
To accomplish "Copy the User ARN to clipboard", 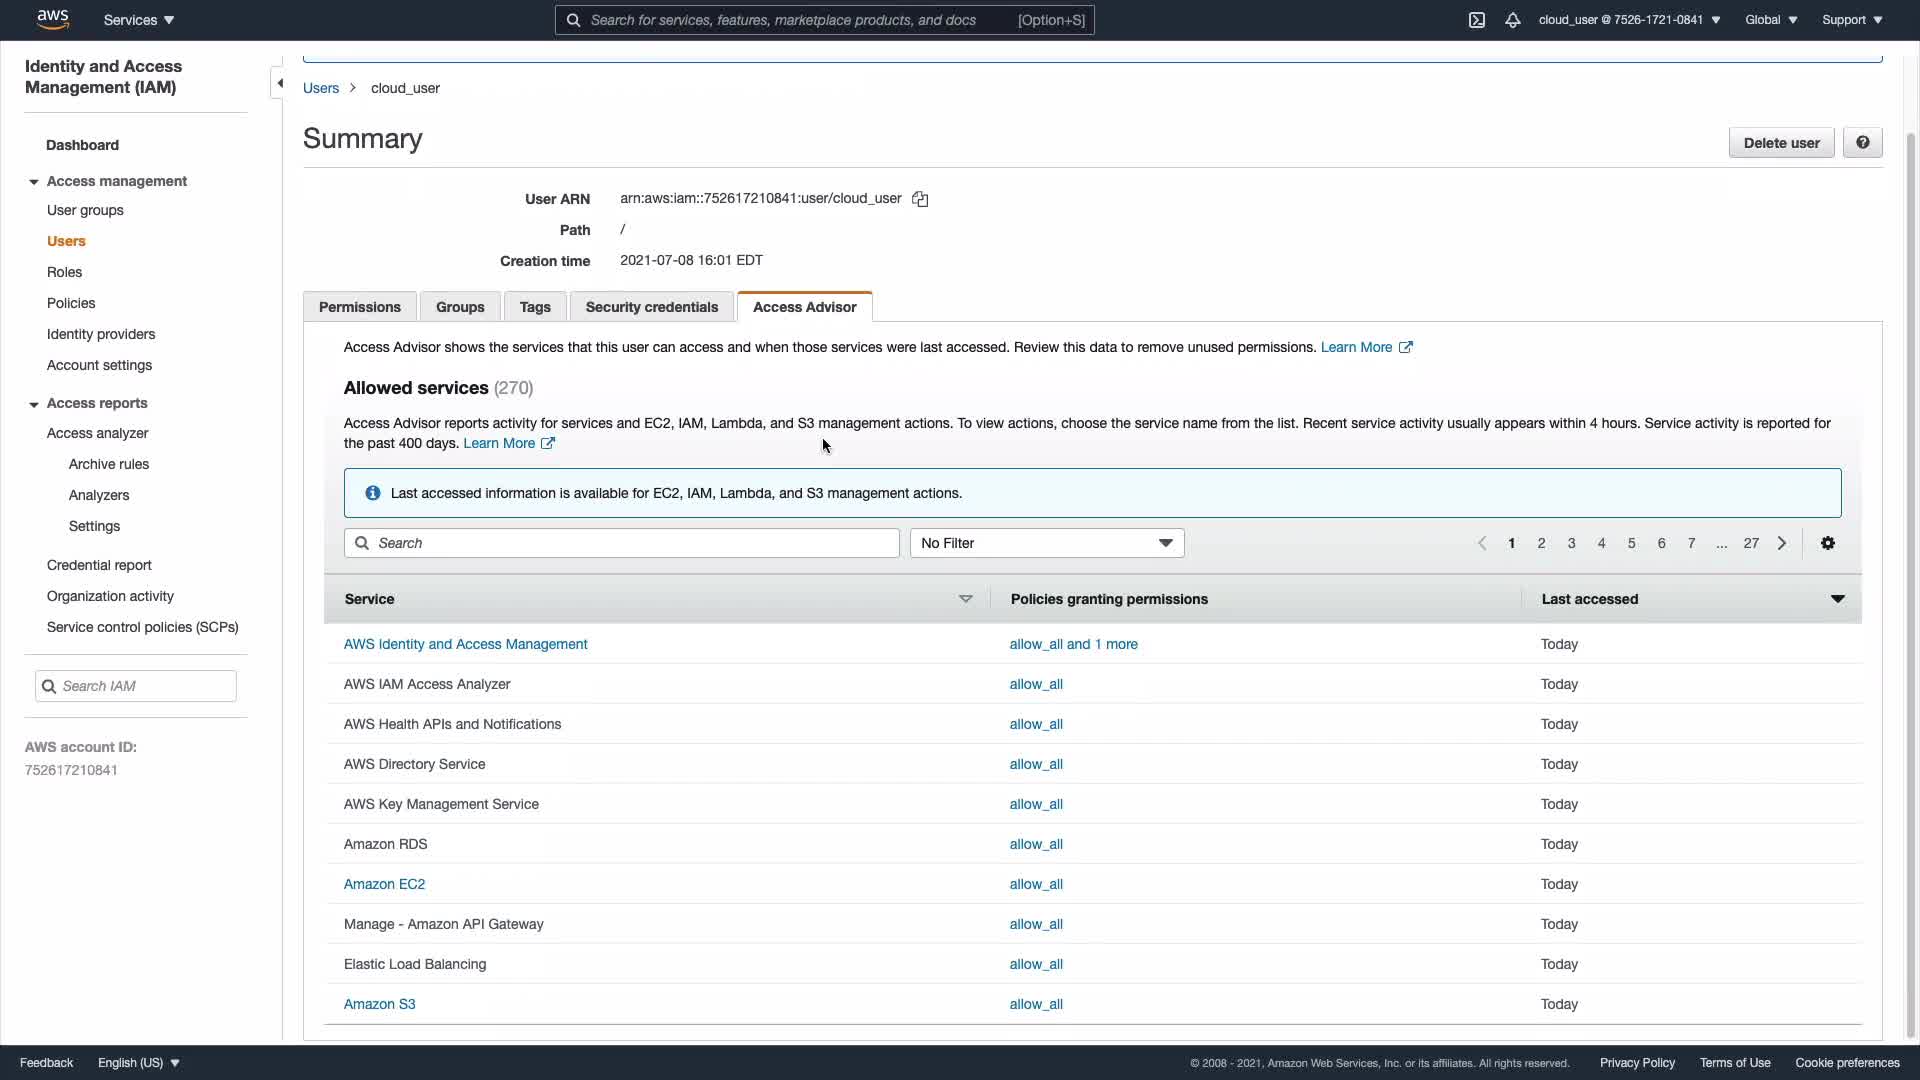I will (920, 199).
